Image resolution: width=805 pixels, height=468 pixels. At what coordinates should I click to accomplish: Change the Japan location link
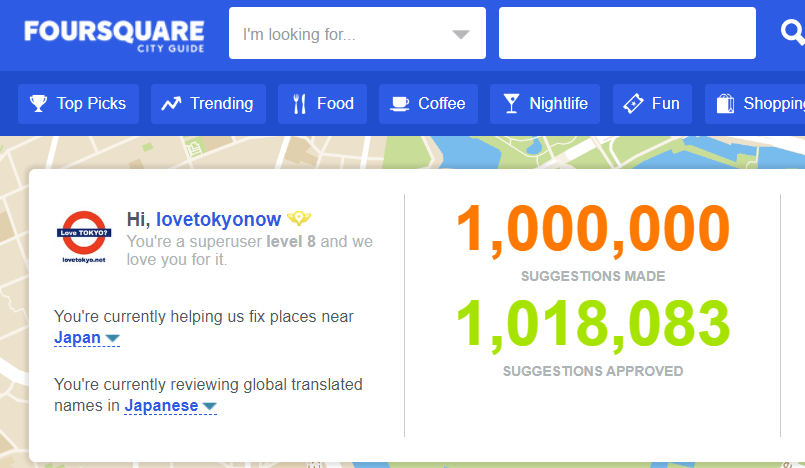click(x=87, y=338)
